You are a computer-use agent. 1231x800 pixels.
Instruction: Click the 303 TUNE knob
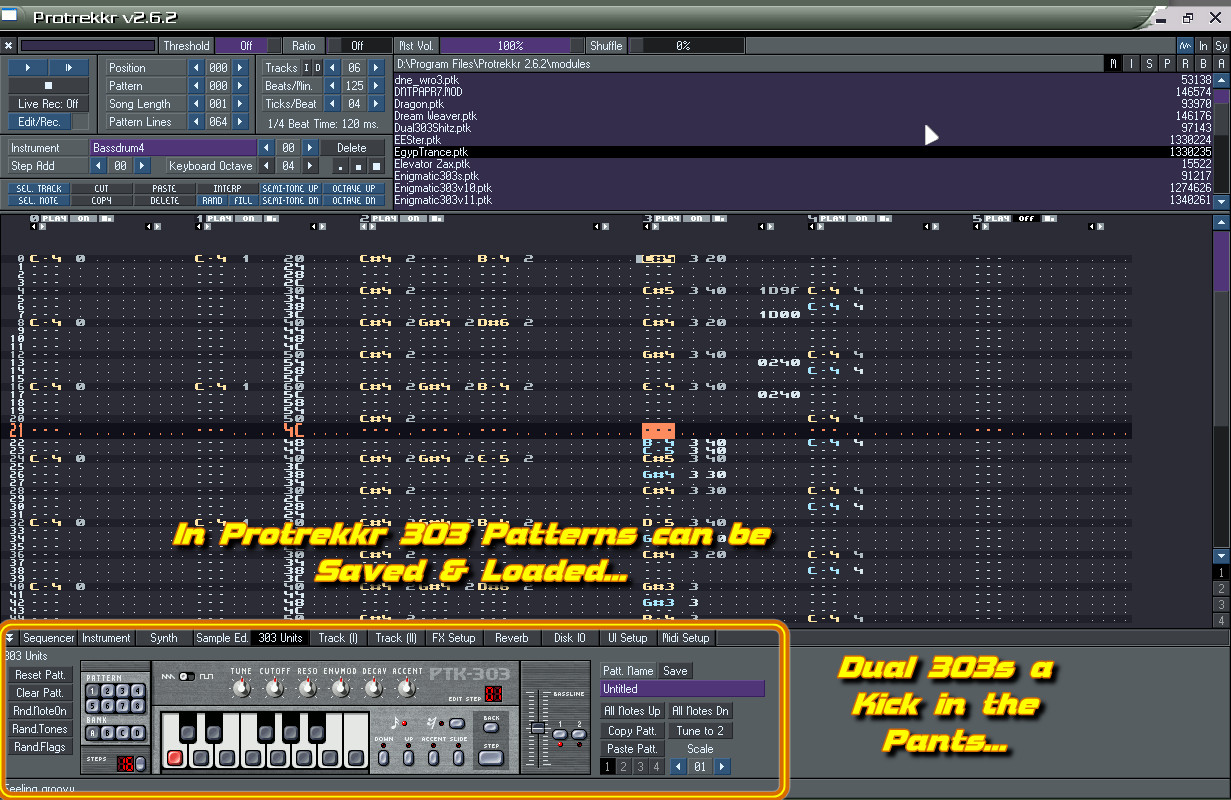point(241,689)
